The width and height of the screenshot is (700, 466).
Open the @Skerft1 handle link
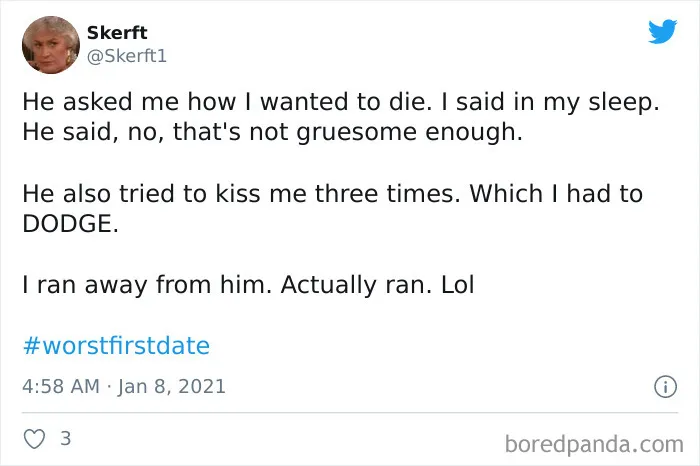pyautogui.click(x=127, y=56)
